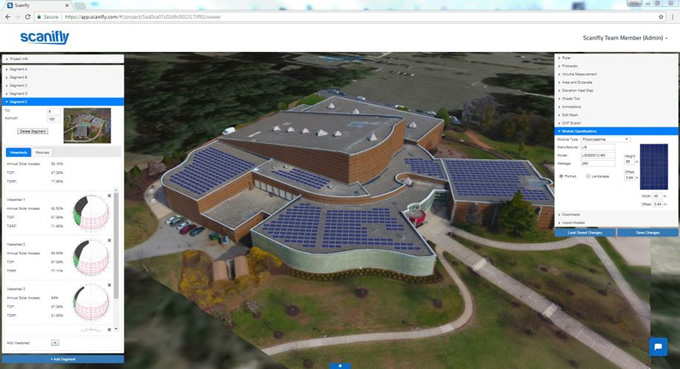Click the Tilt input field
The width and height of the screenshot is (680, 369).
pos(54,111)
